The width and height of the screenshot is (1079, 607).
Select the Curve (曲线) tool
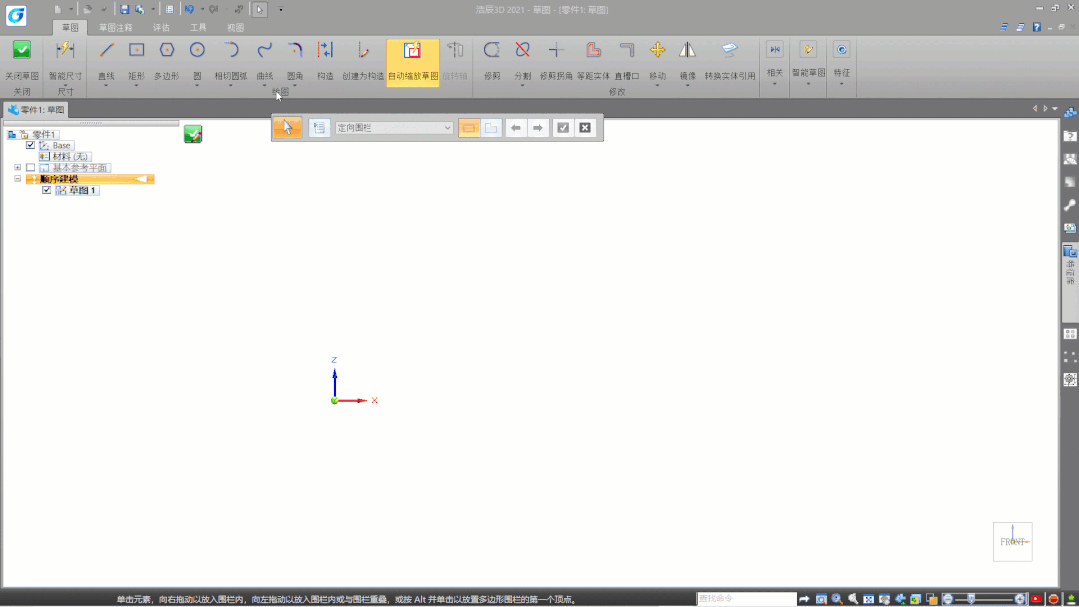[x=265, y=59]
